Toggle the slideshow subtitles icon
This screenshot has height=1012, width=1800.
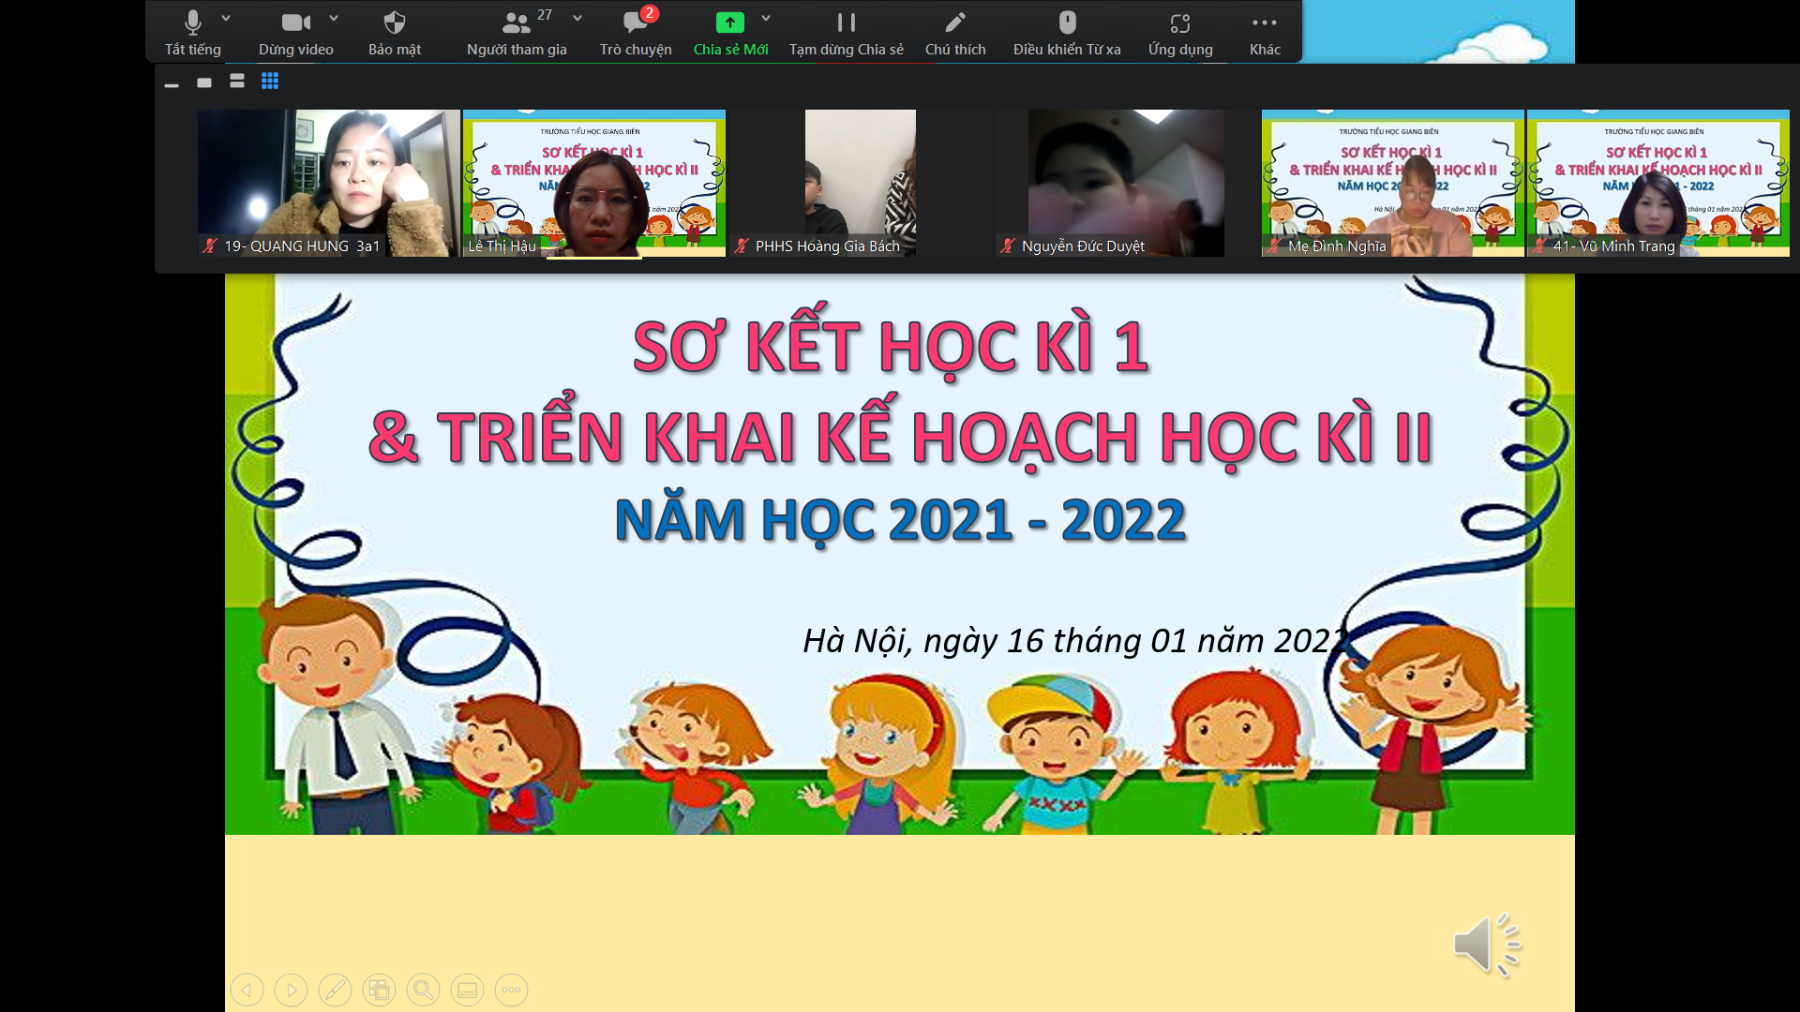coord(467,990)
